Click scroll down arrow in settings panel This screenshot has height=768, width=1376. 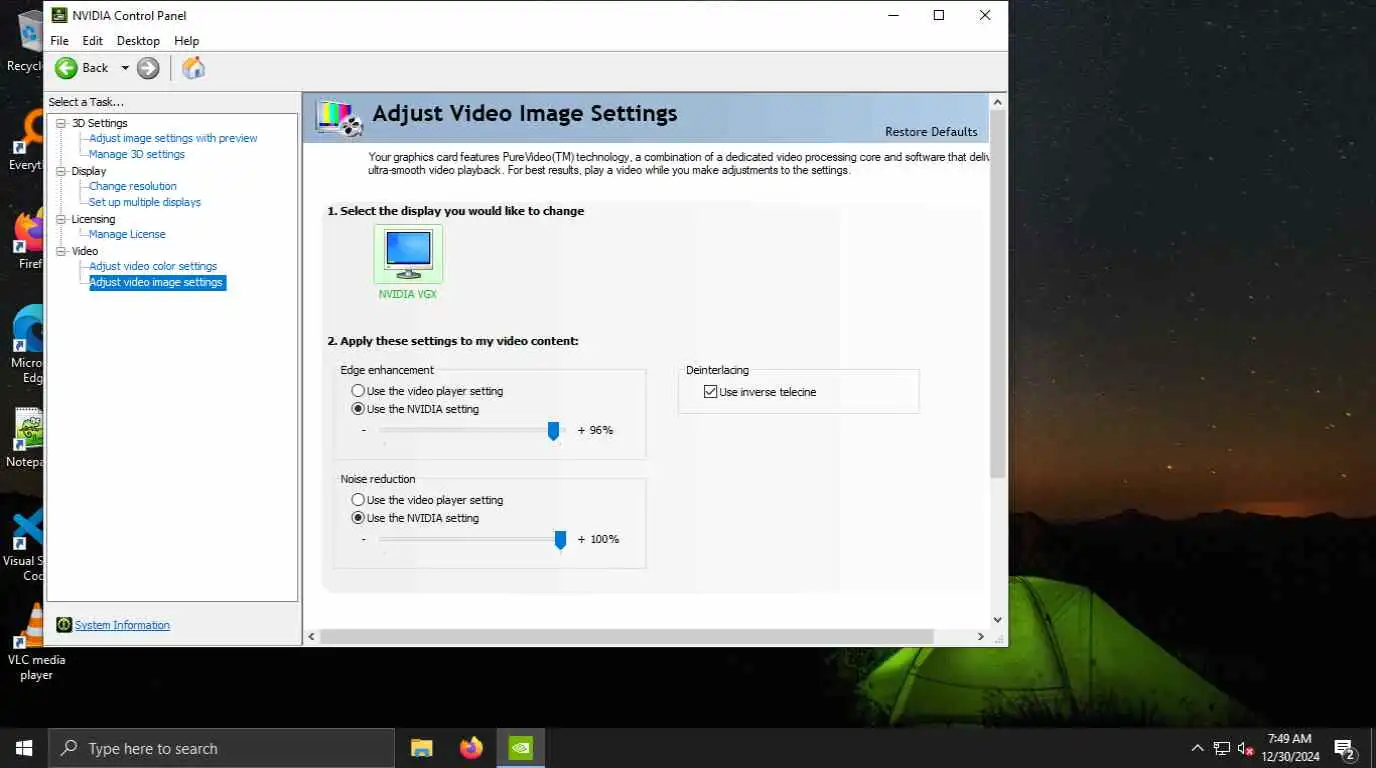997,620
